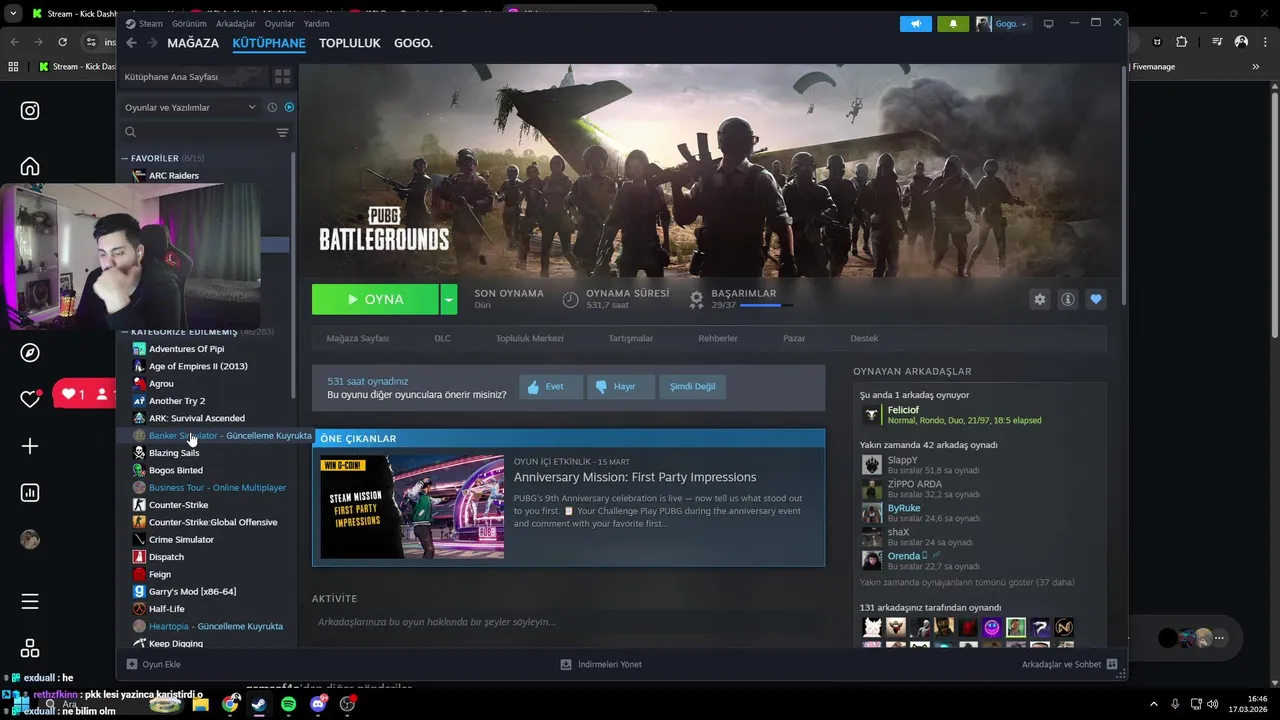Go to MAĞAZA tab

coord(193,43)
